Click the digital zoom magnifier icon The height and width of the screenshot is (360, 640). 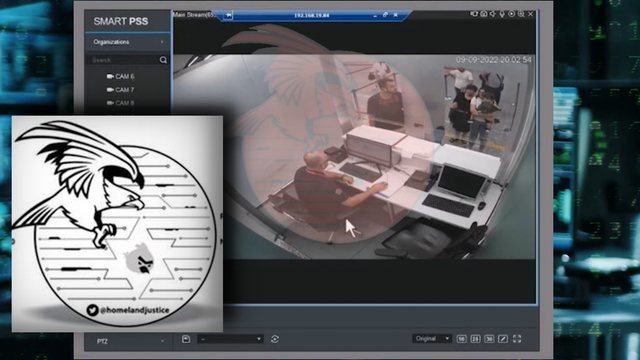[x=521, y=14]
